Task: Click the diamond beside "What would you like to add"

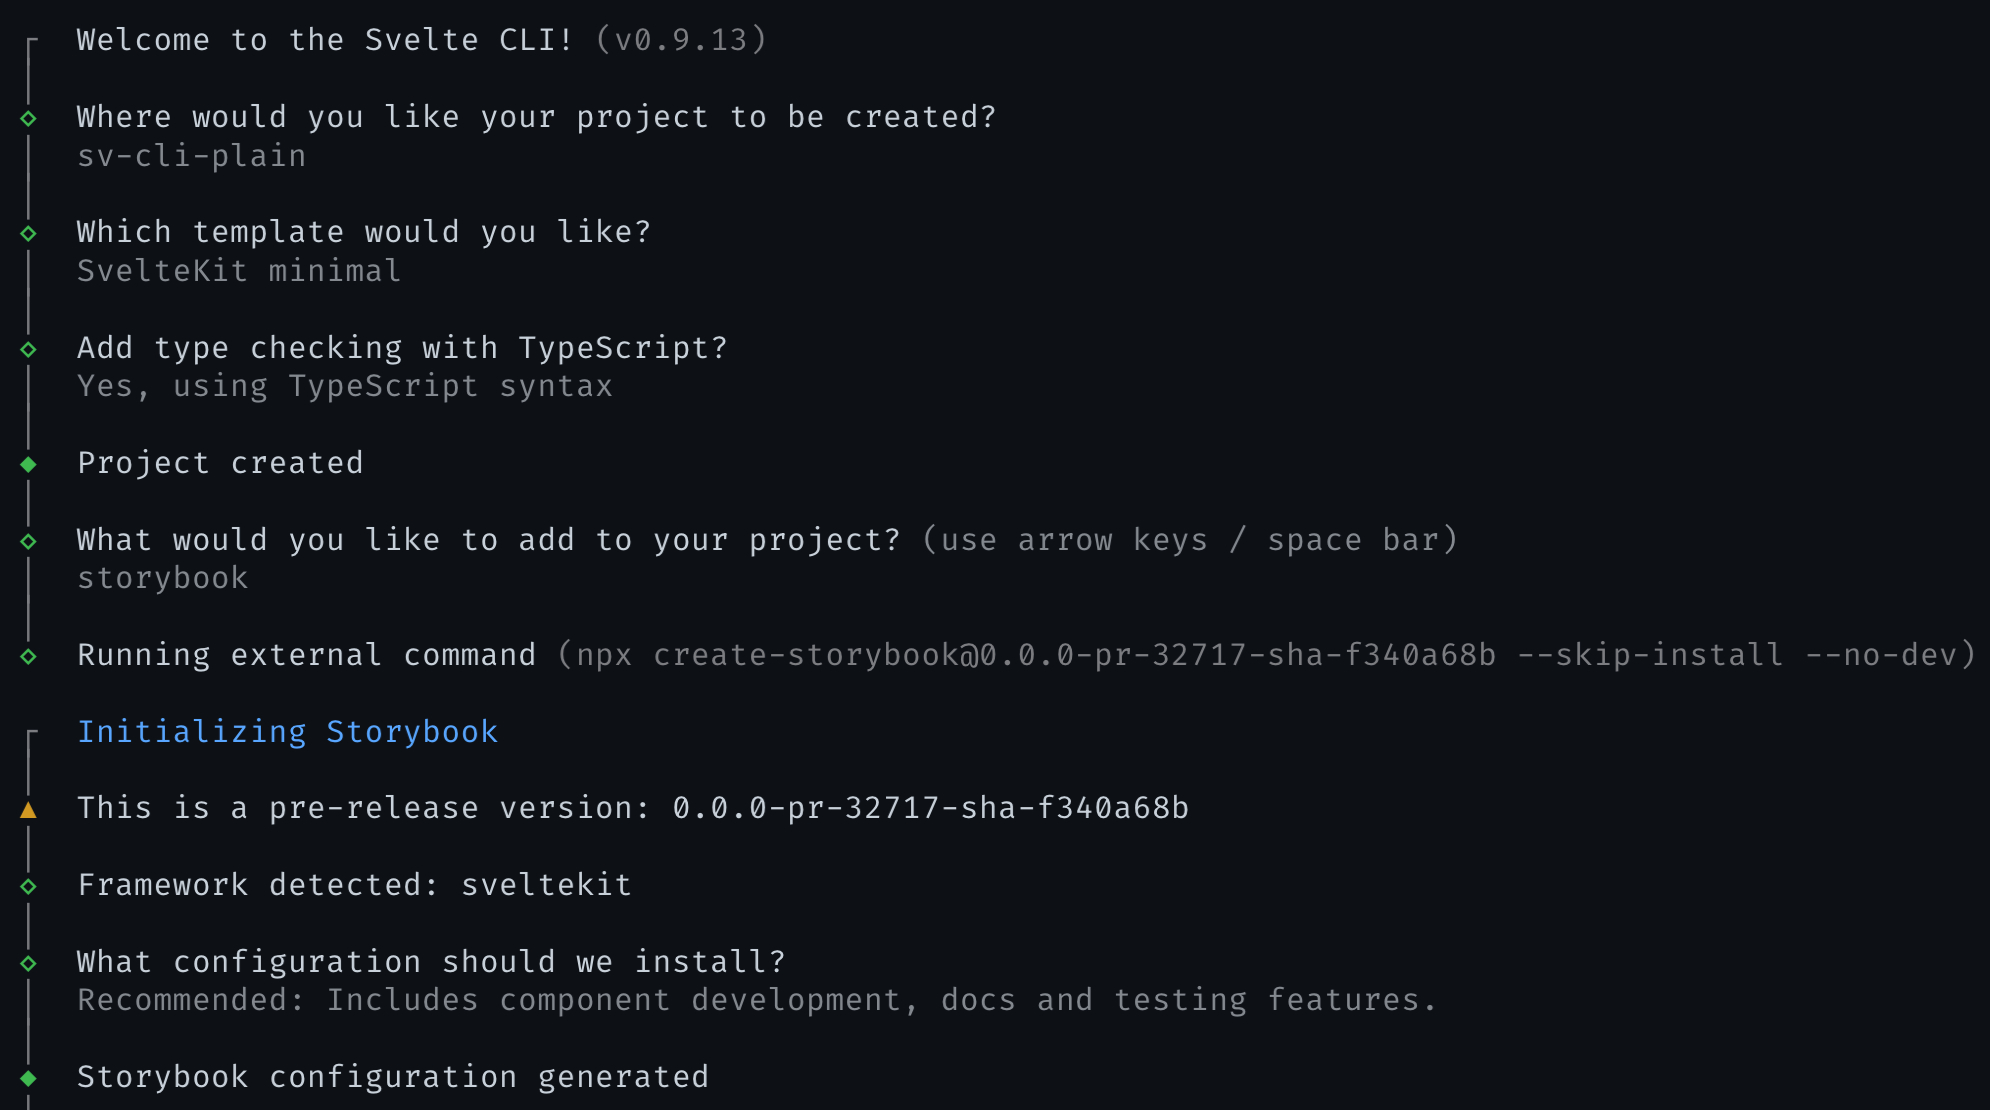Action: (x=29, y=541)
